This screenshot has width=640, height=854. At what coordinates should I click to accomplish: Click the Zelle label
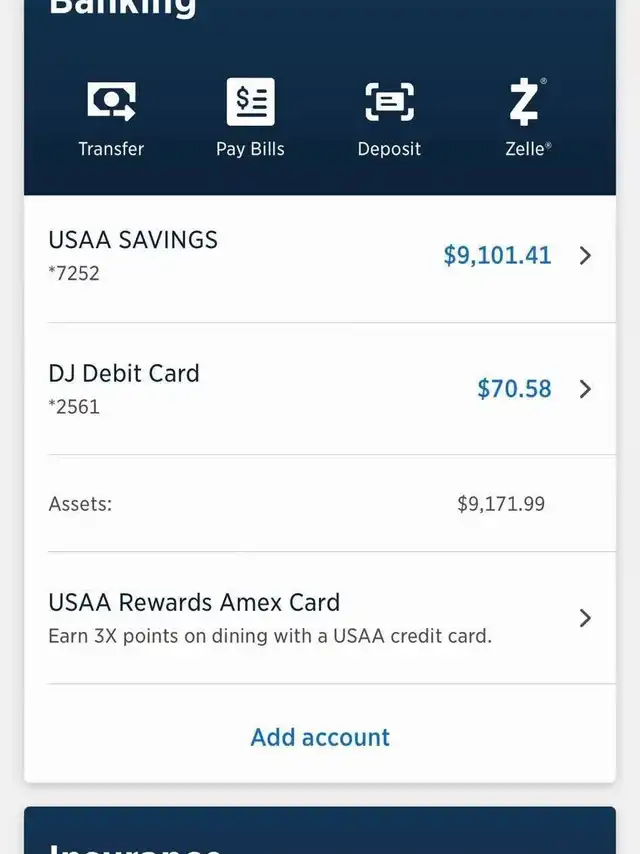[528, 149]
